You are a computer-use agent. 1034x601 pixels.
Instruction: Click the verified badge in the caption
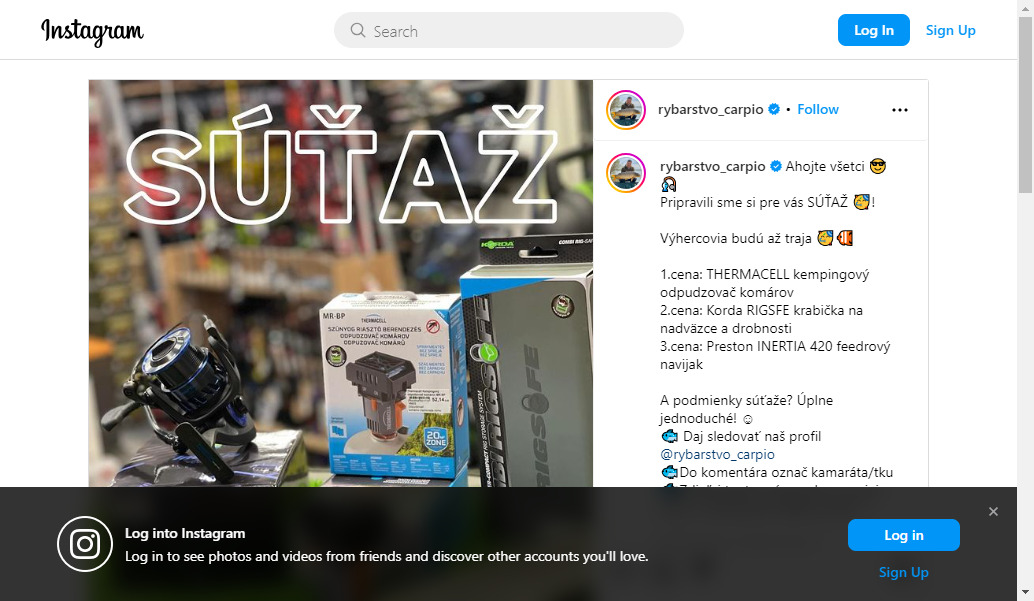pyautogui.click(x=776, y=166)
